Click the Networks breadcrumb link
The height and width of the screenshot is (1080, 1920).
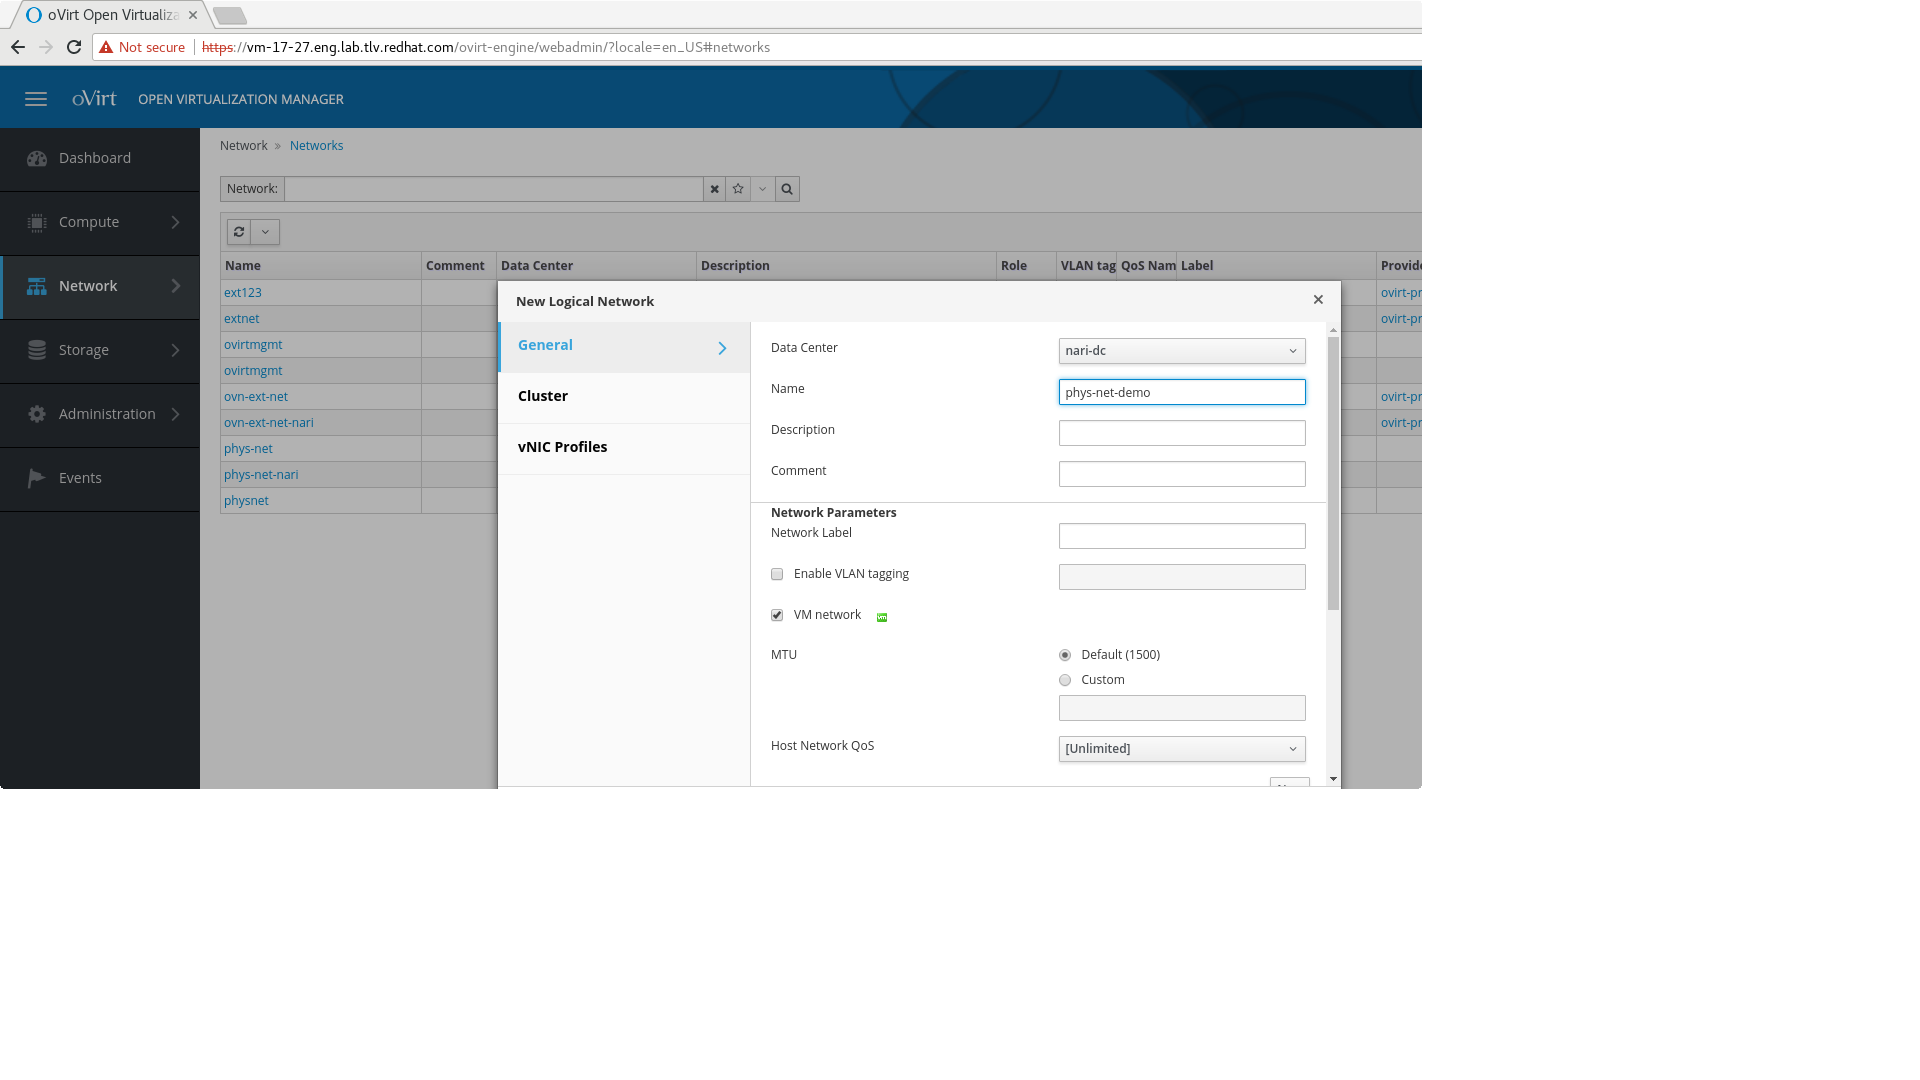point(316,146)
